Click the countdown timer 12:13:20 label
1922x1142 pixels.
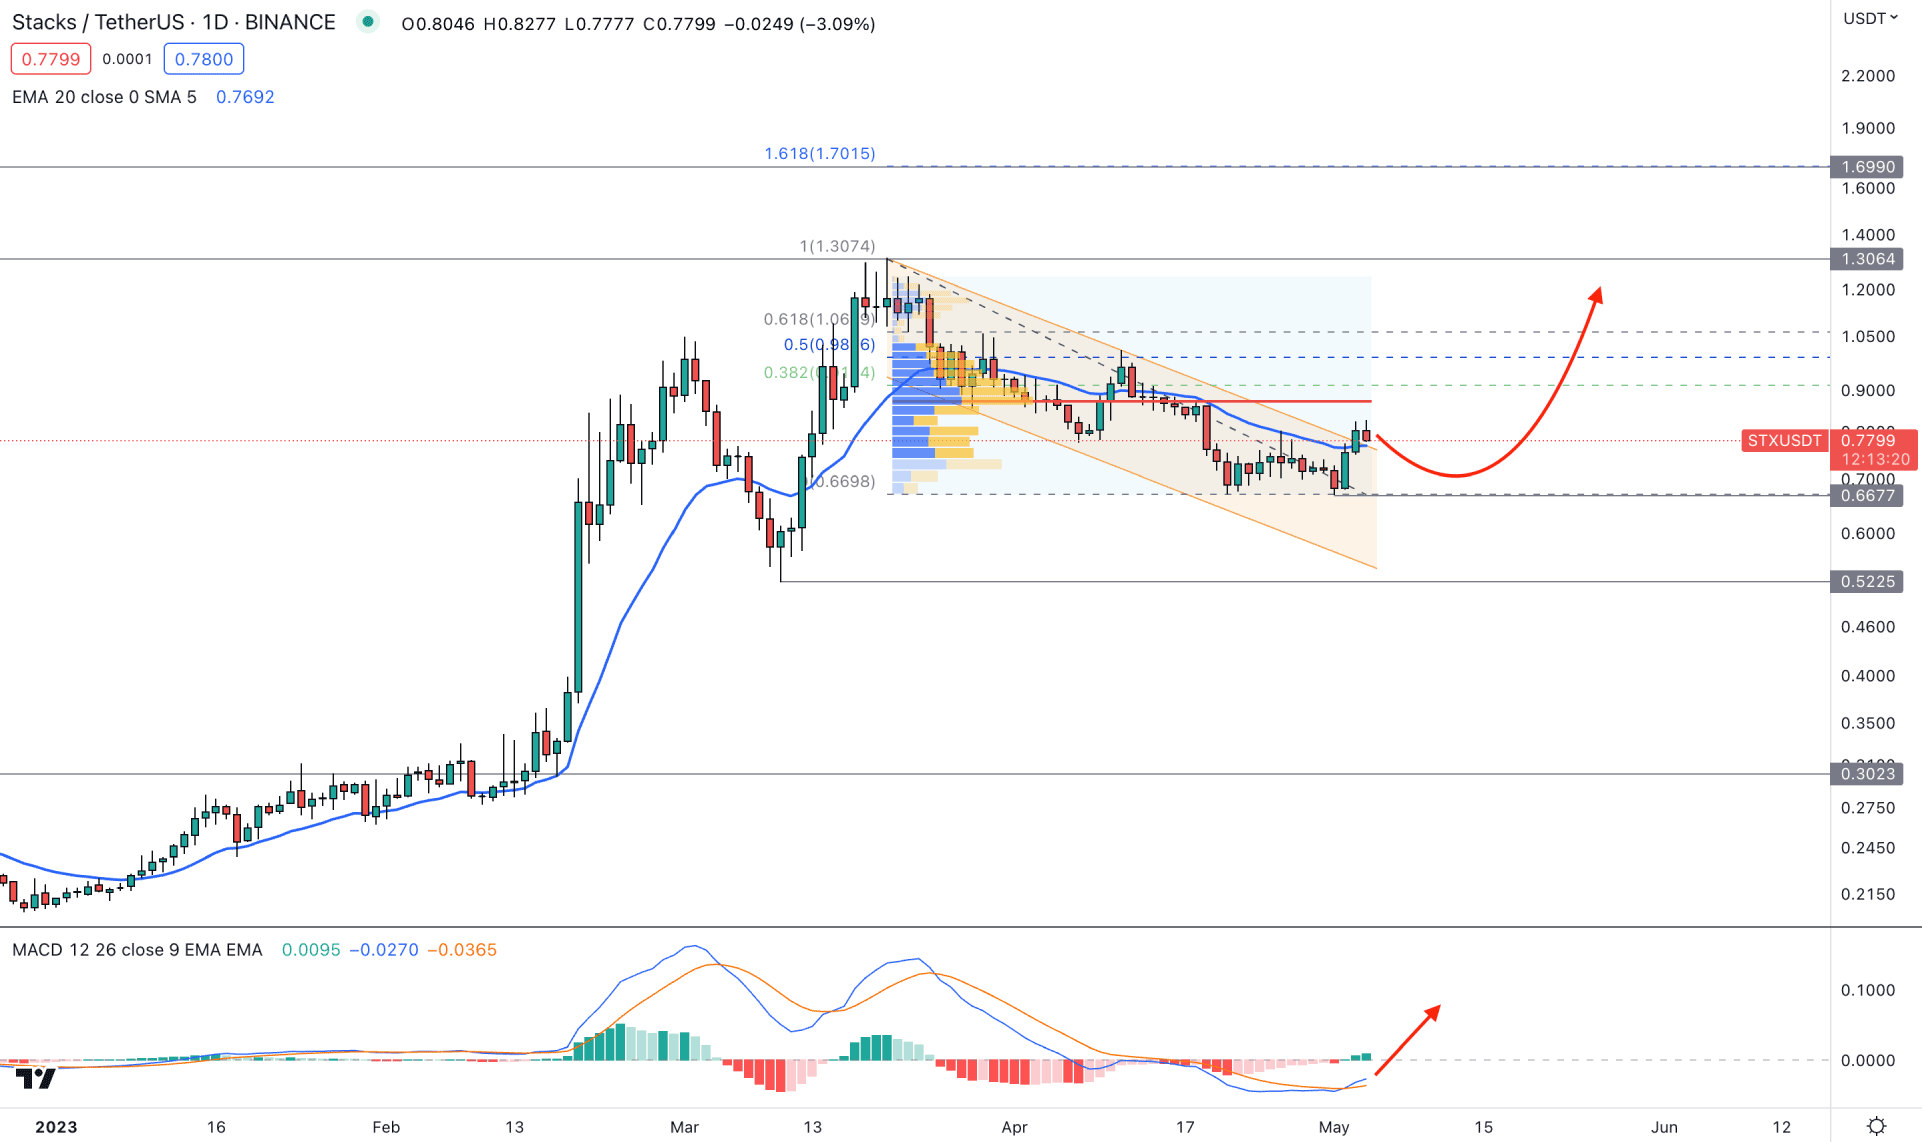(1875, 460)
